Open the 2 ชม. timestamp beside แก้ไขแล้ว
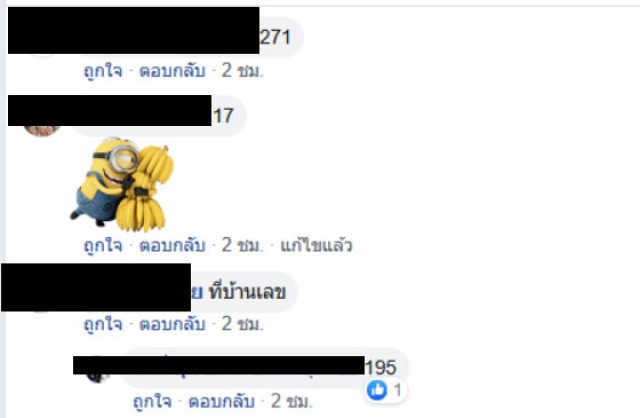 [x=242, y=246]
